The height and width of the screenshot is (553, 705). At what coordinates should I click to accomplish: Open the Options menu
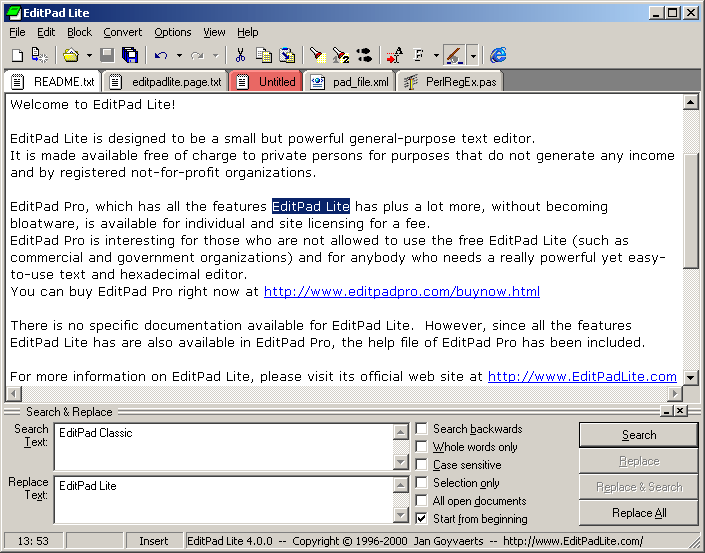[173, 32]
